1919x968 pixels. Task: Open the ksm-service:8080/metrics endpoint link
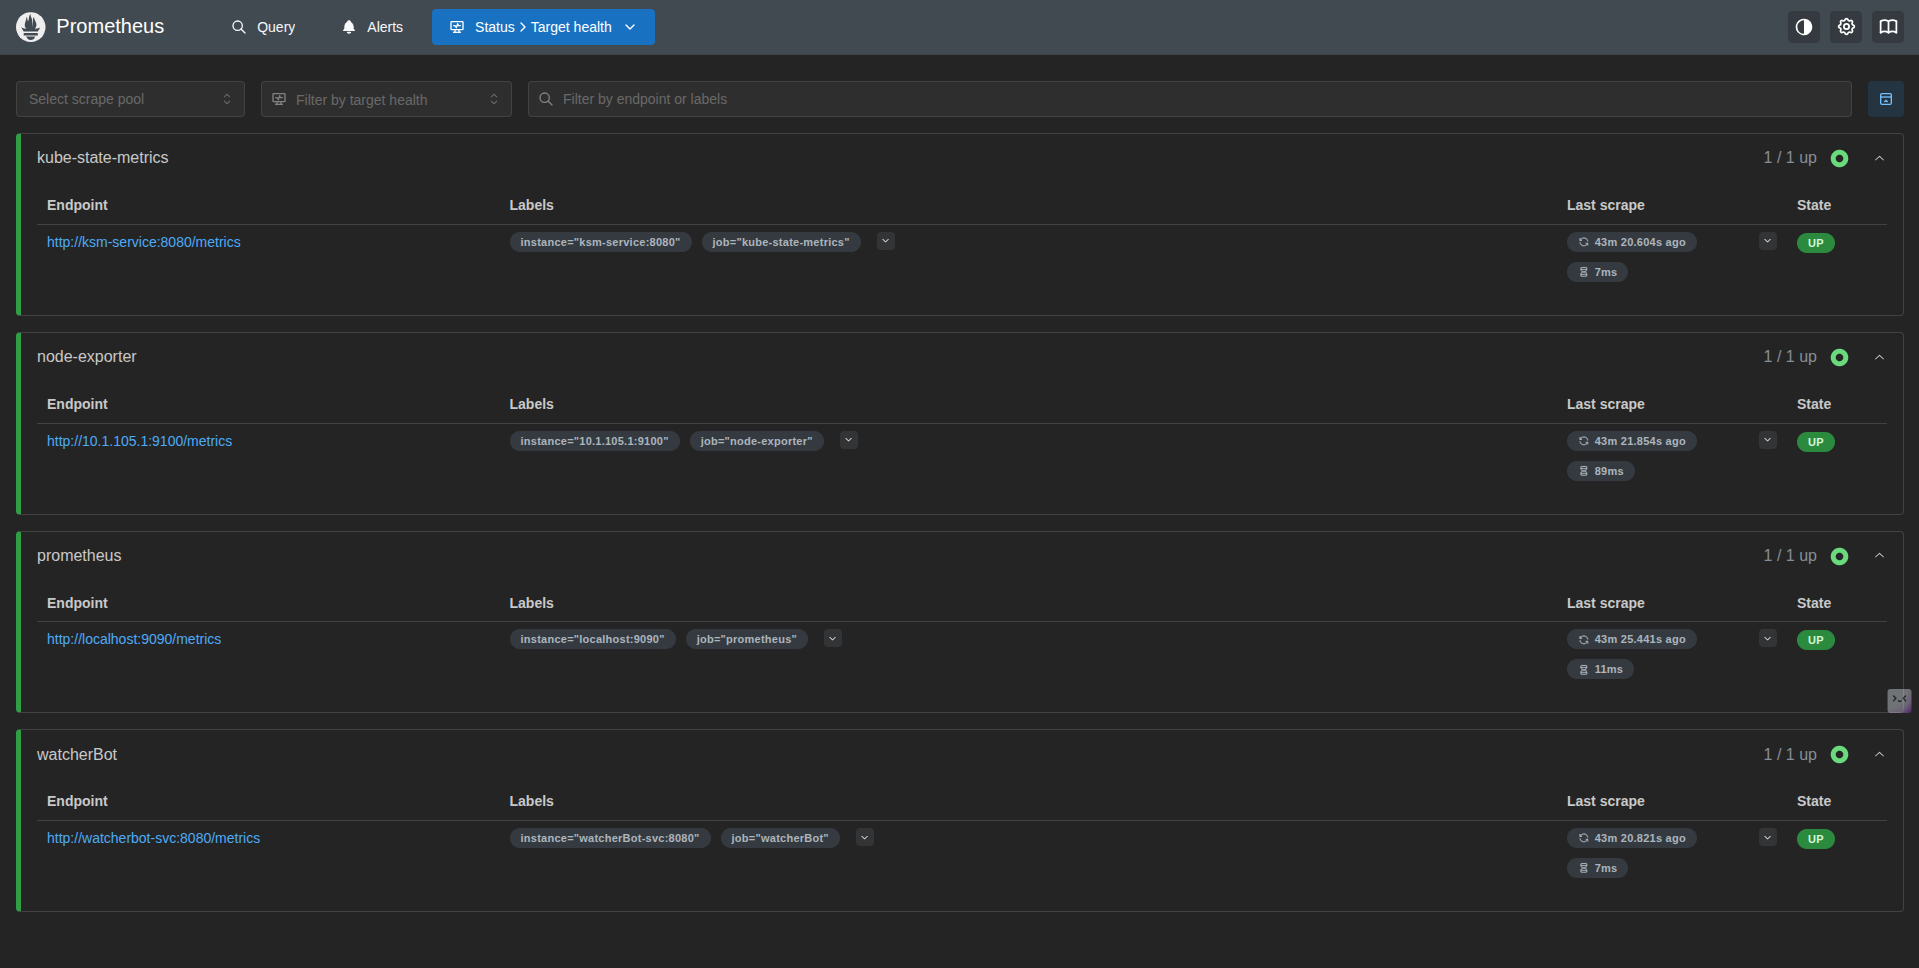[x=144, y=242]
